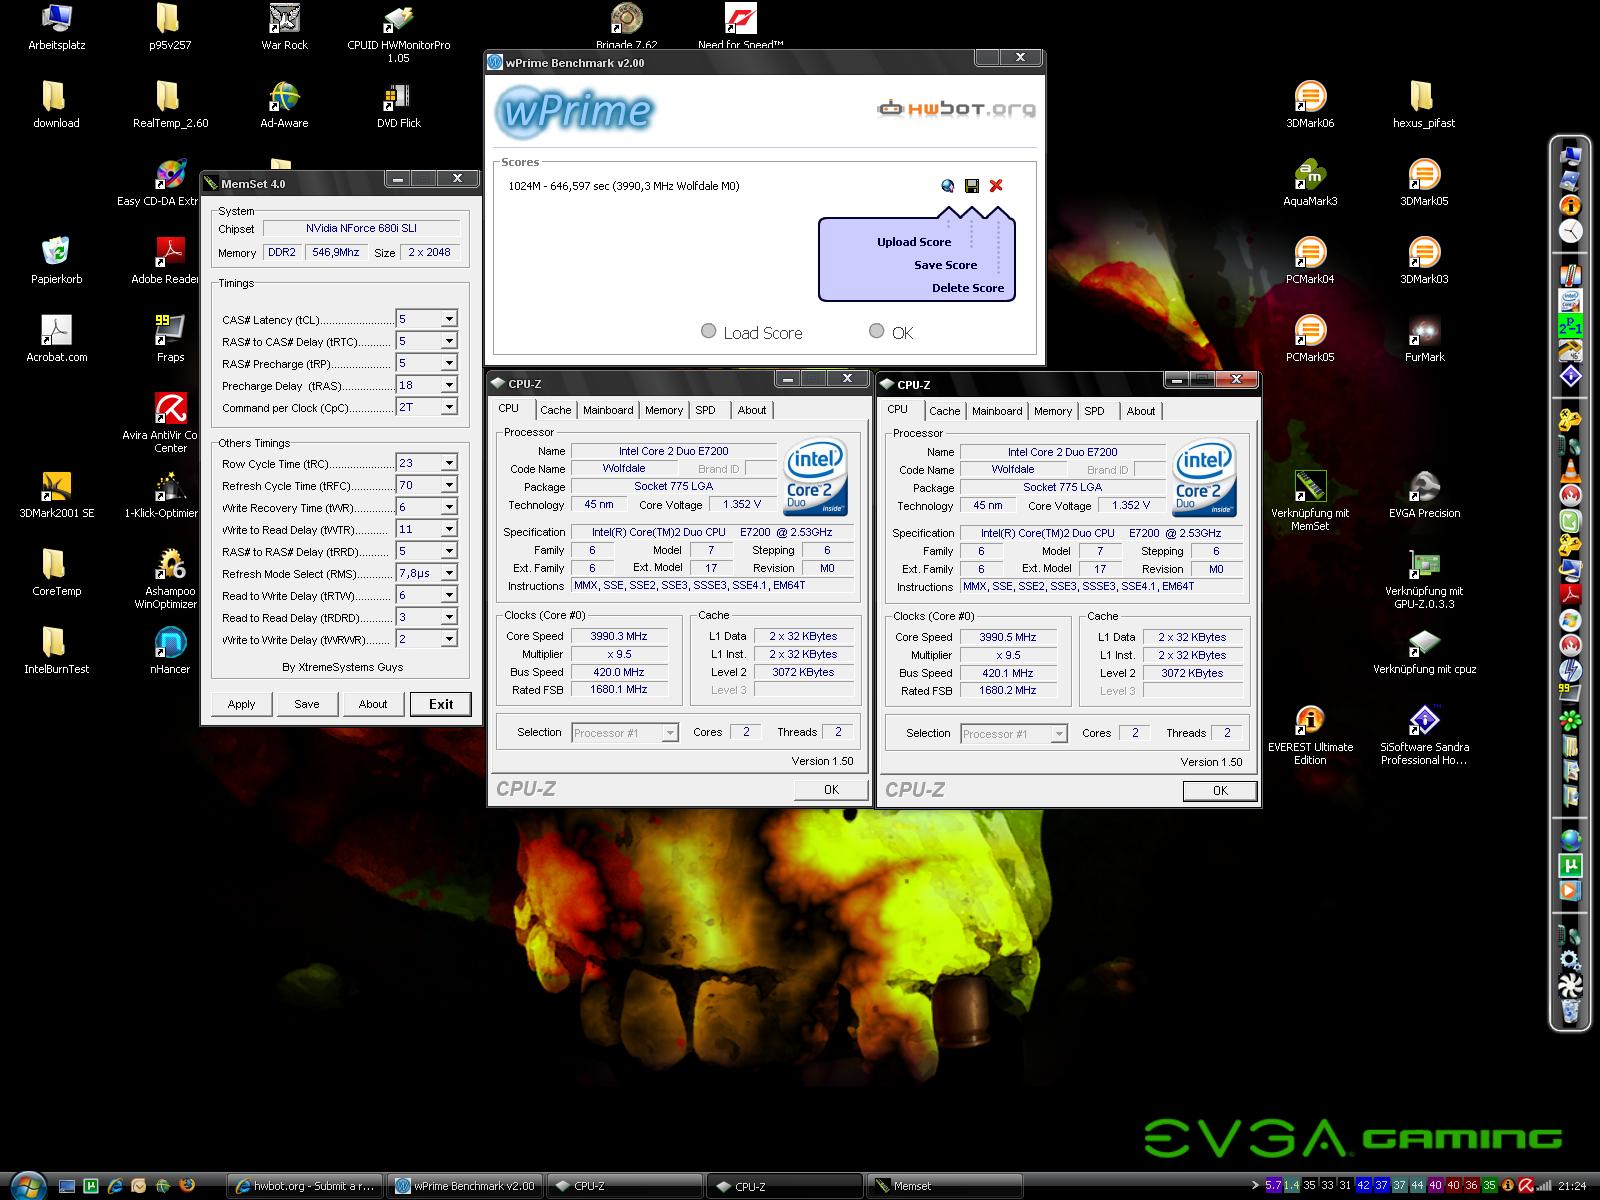Screen dimensions: 1600x1200
Task: Expand the Write to Read Delay (tWTR) dropdown
Action: [x=449, y=529]
